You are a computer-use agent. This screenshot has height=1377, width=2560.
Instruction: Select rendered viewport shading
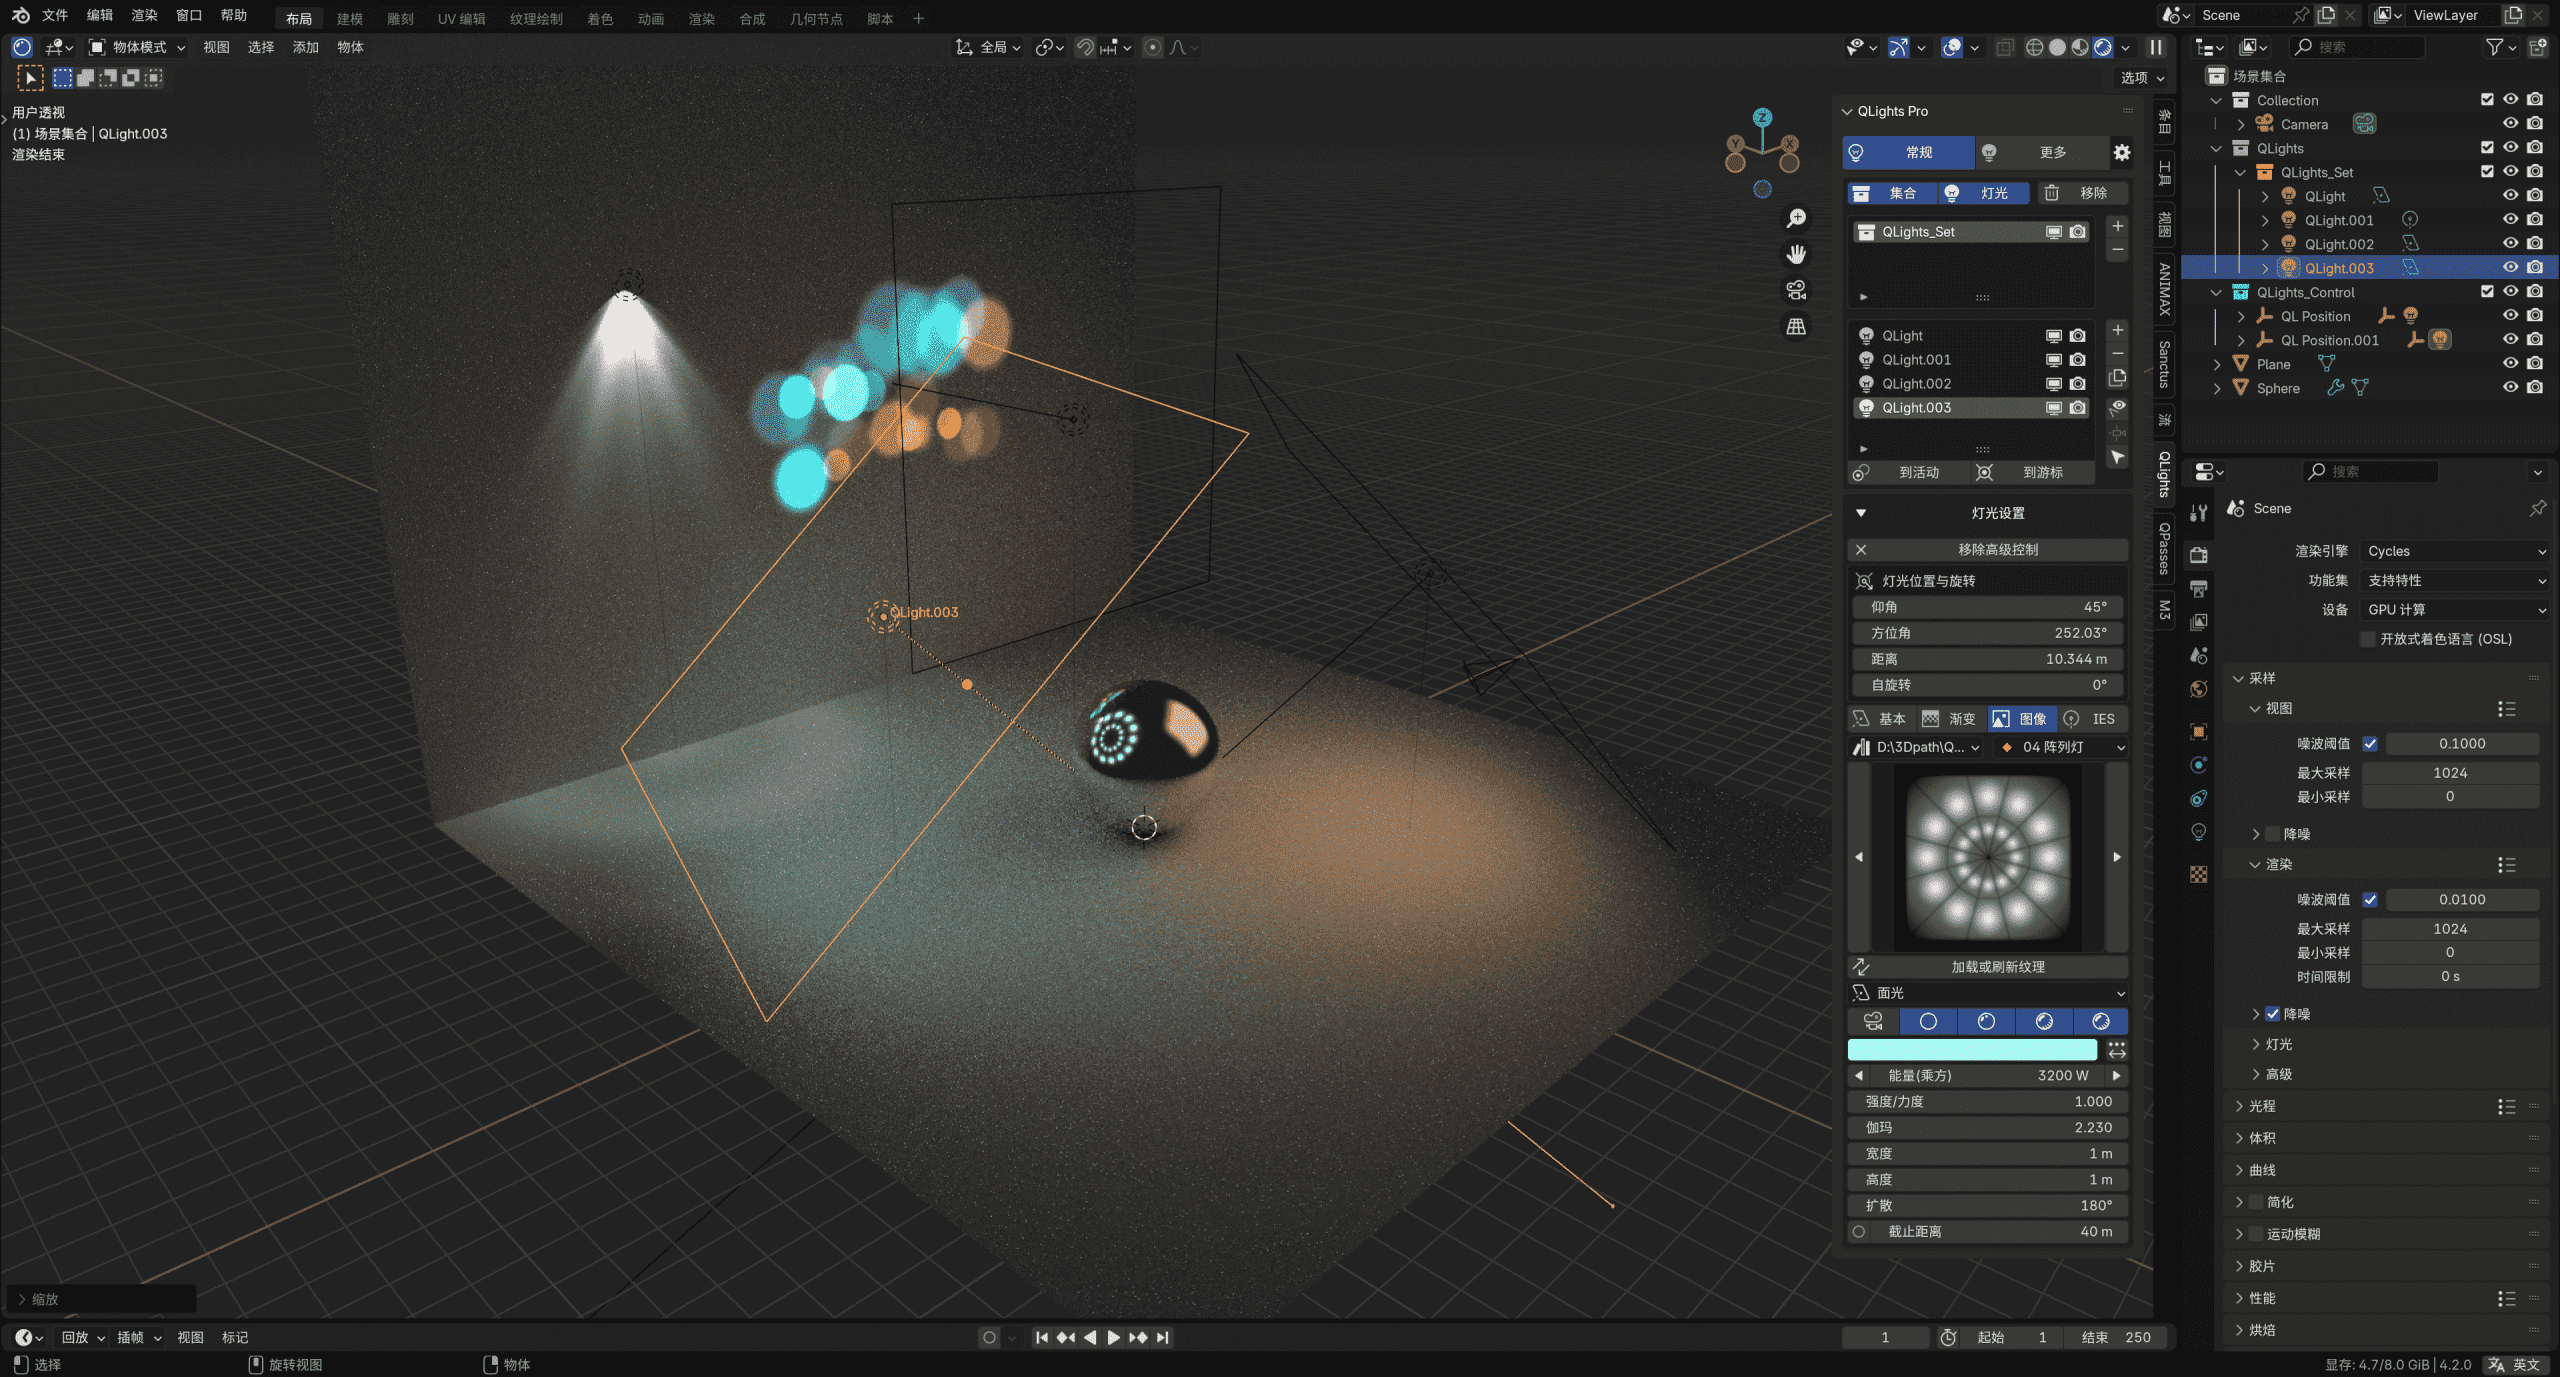[x=2103, y=47]
